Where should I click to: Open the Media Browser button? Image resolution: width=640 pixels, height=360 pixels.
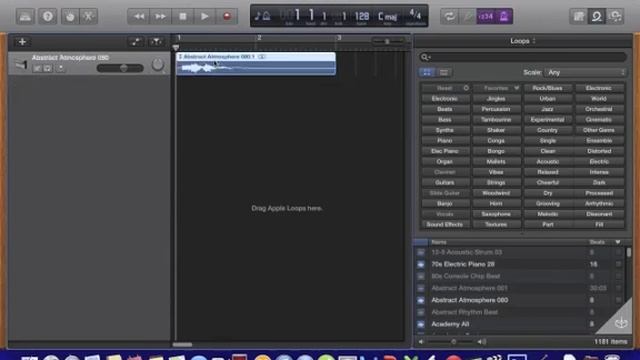(x=615, y=16)
